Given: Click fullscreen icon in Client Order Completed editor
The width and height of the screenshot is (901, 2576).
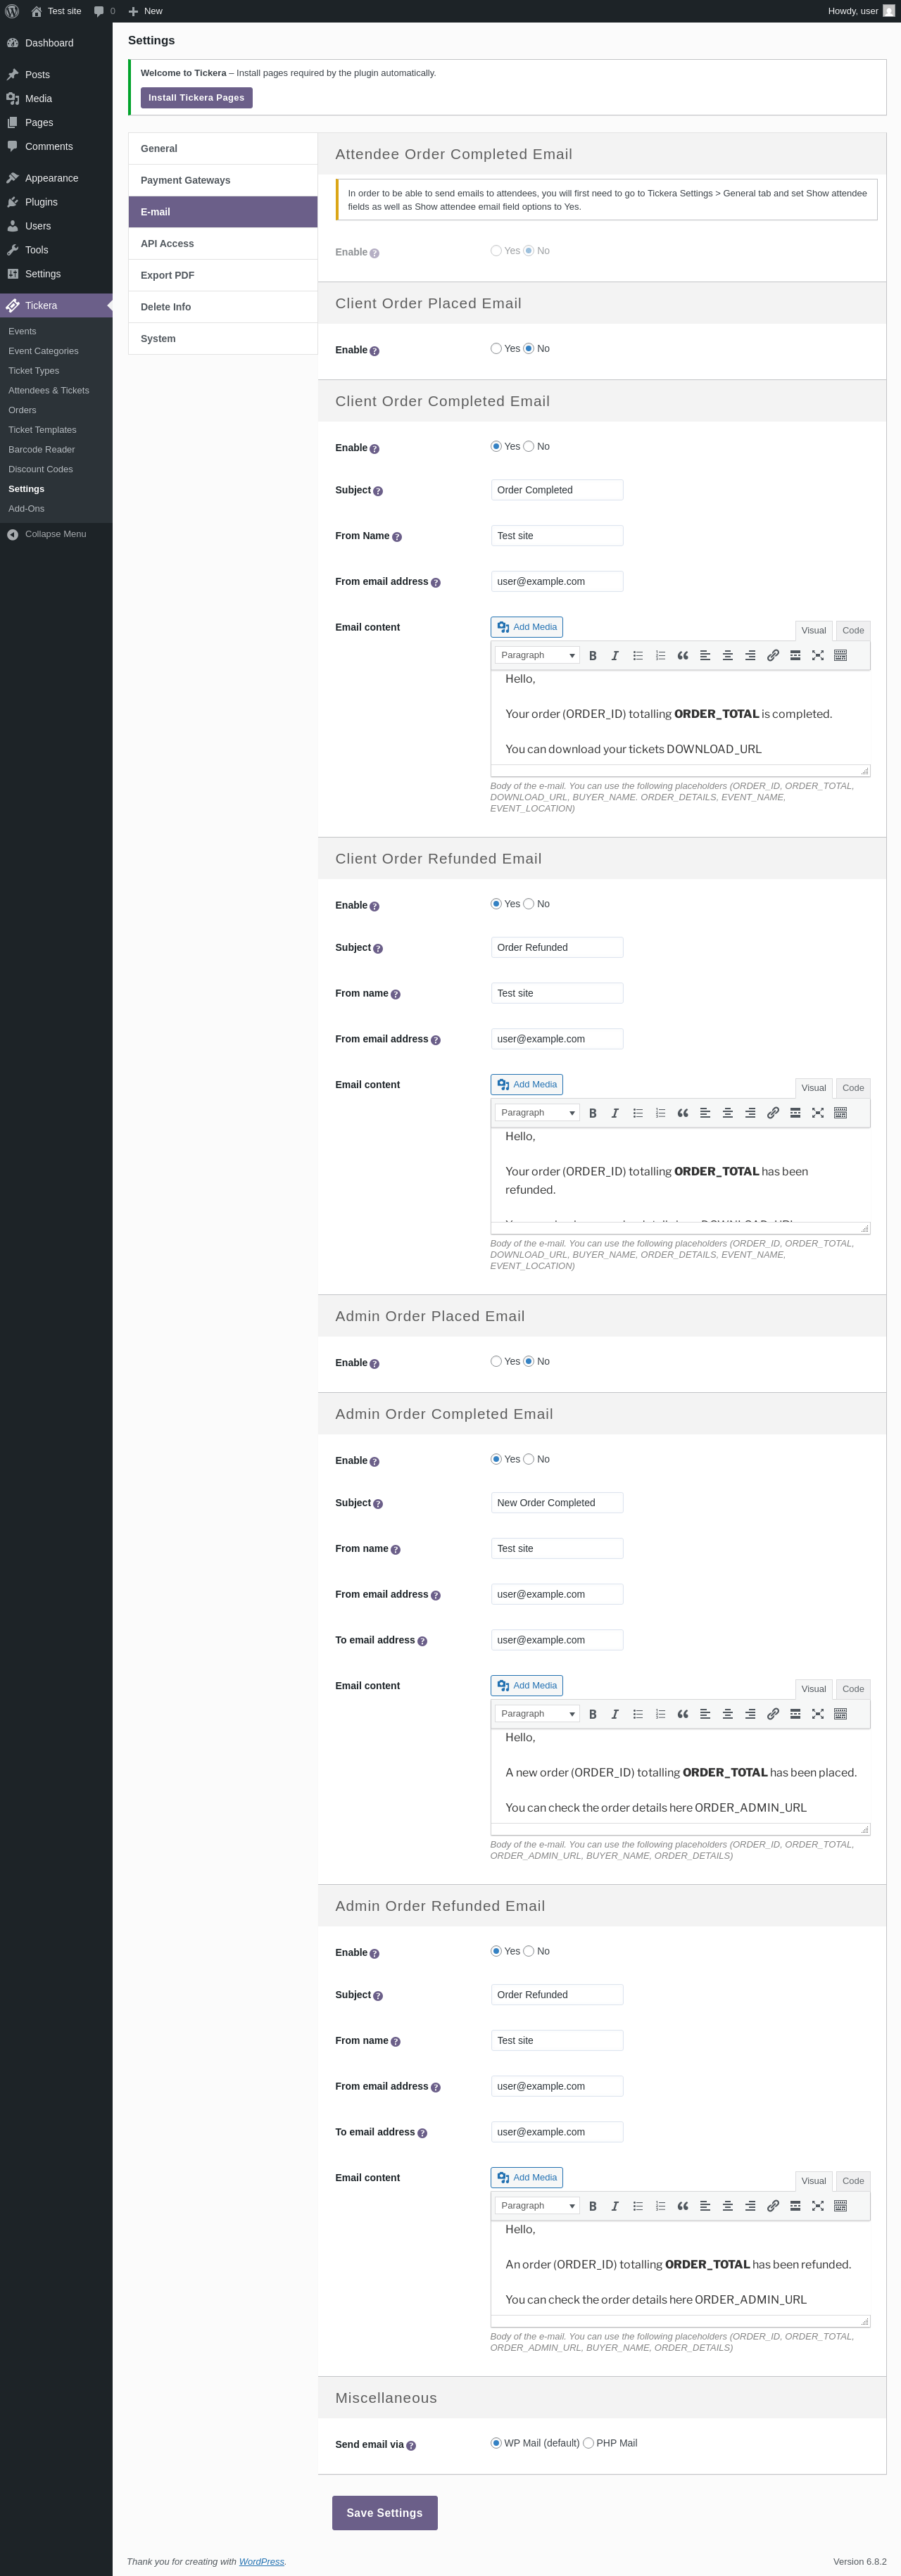Looking at the screenshot, I should [818, 656].
